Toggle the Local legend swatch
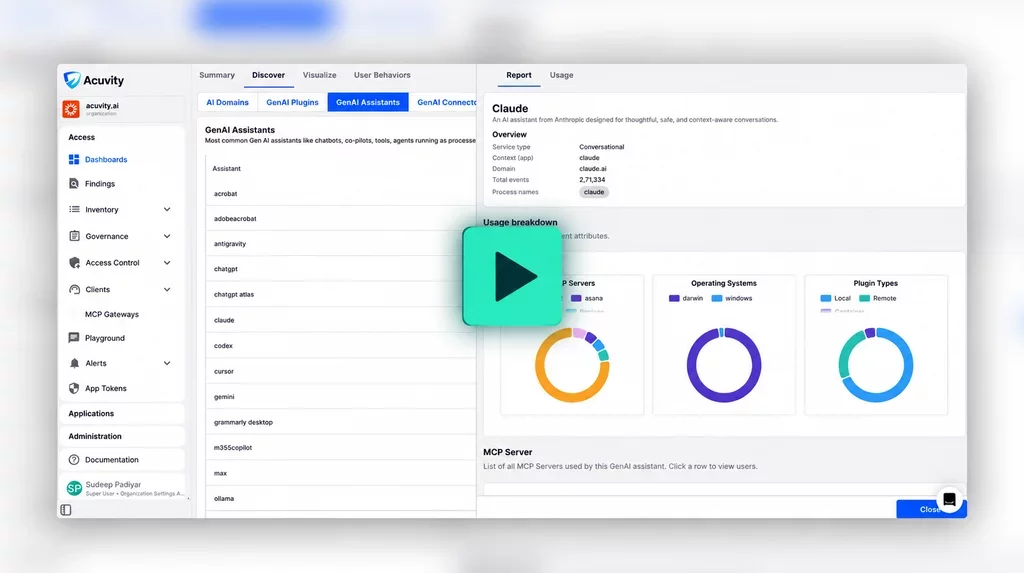This screenshot has height=573, width=1024. click(x=825, y=298)
